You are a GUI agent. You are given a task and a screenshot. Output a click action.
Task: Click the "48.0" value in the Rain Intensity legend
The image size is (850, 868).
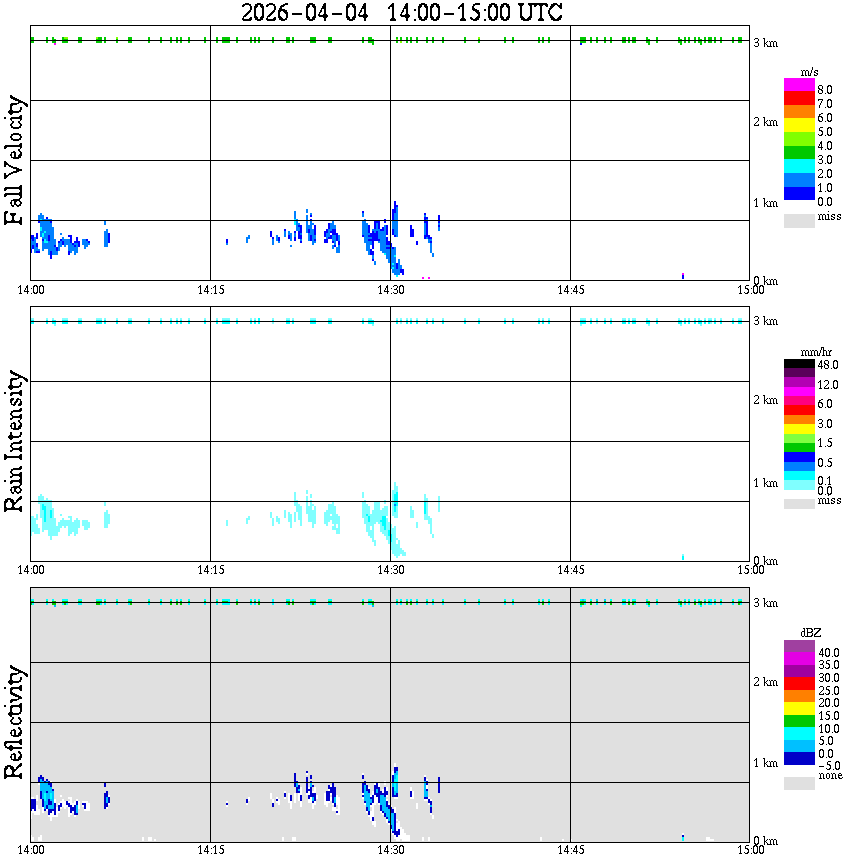828,365
